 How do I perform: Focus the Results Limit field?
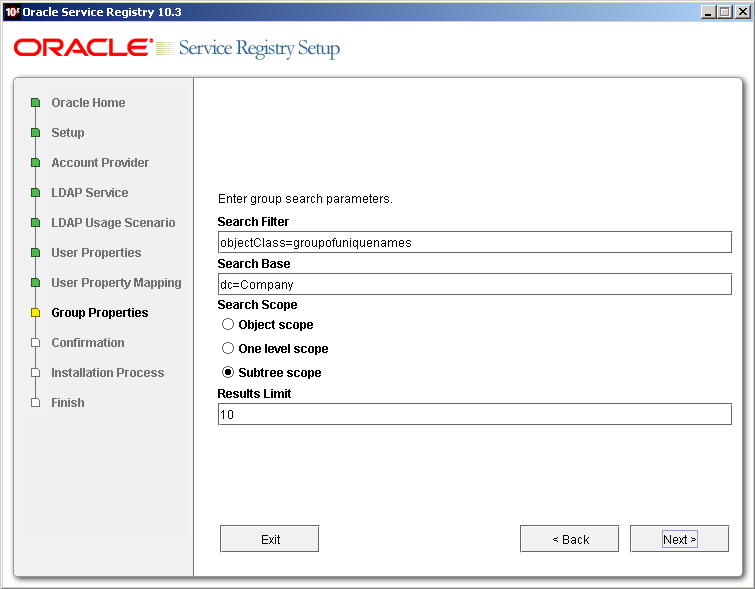point(475,414)
